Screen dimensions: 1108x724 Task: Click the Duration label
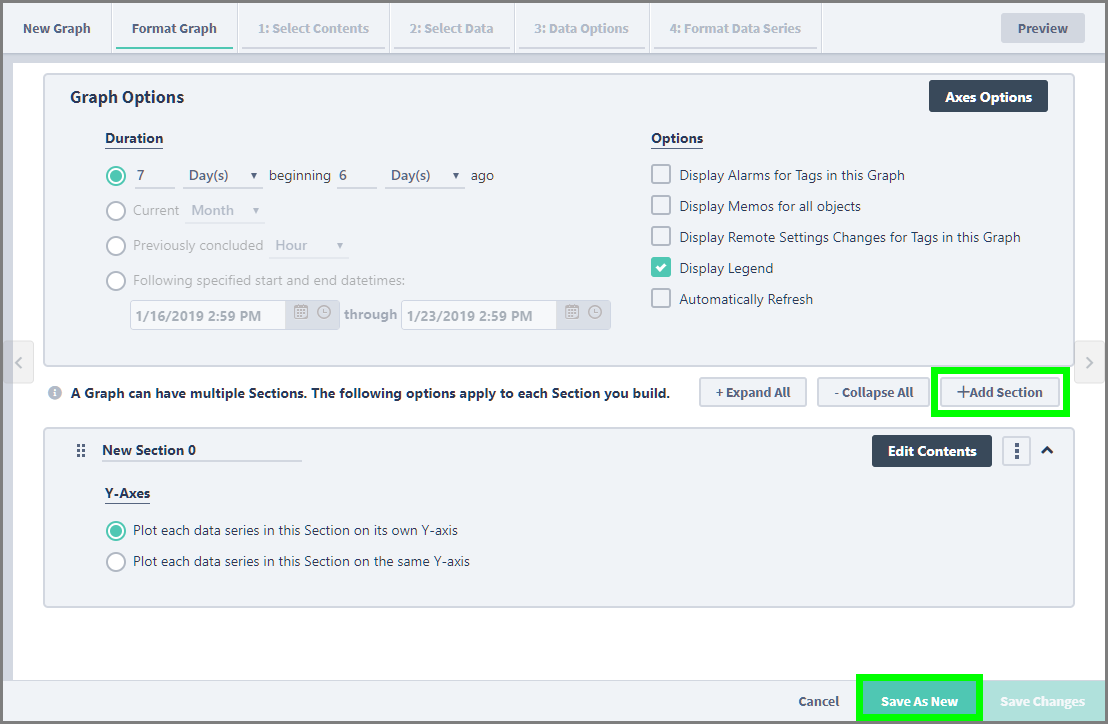coord(134,138)
